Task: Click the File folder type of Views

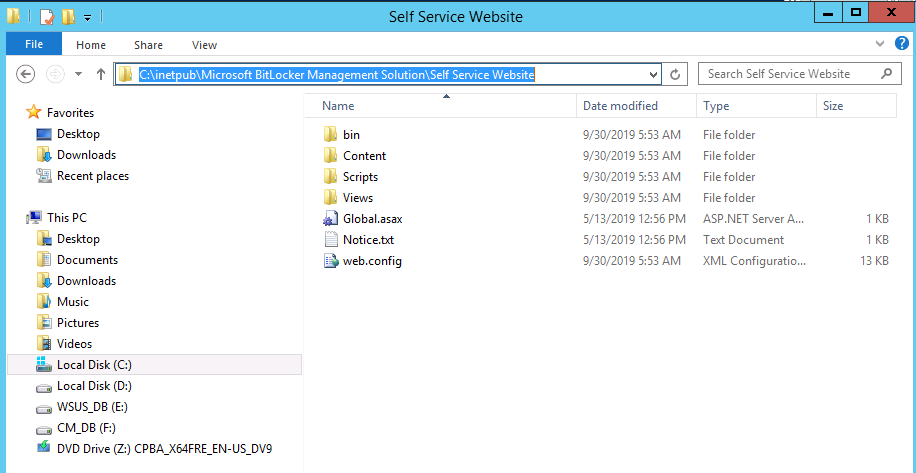Action: (729, 198)
